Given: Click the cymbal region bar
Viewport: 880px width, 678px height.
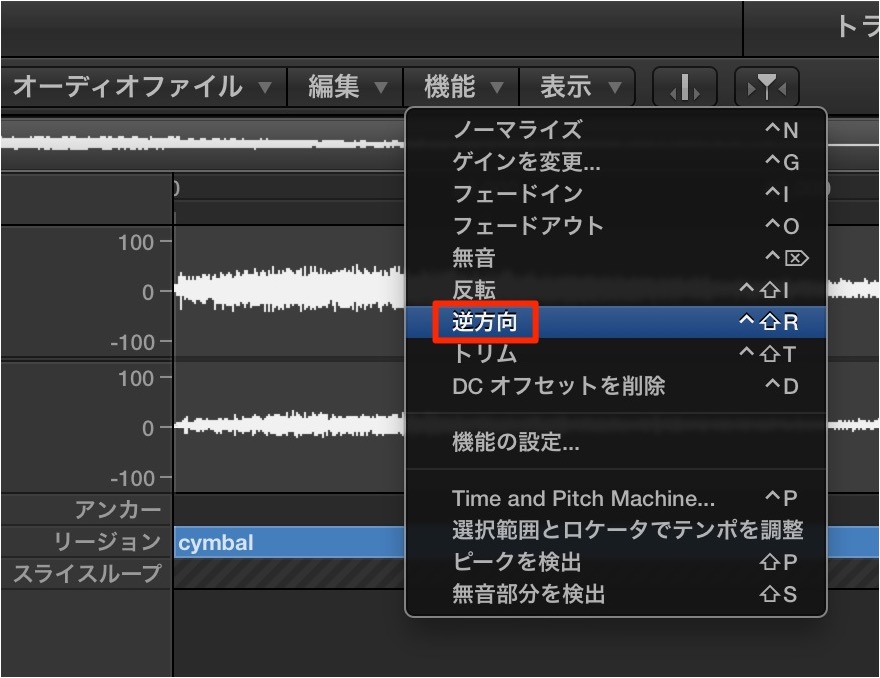Looking at the screenshot, I should coord(289,543).
